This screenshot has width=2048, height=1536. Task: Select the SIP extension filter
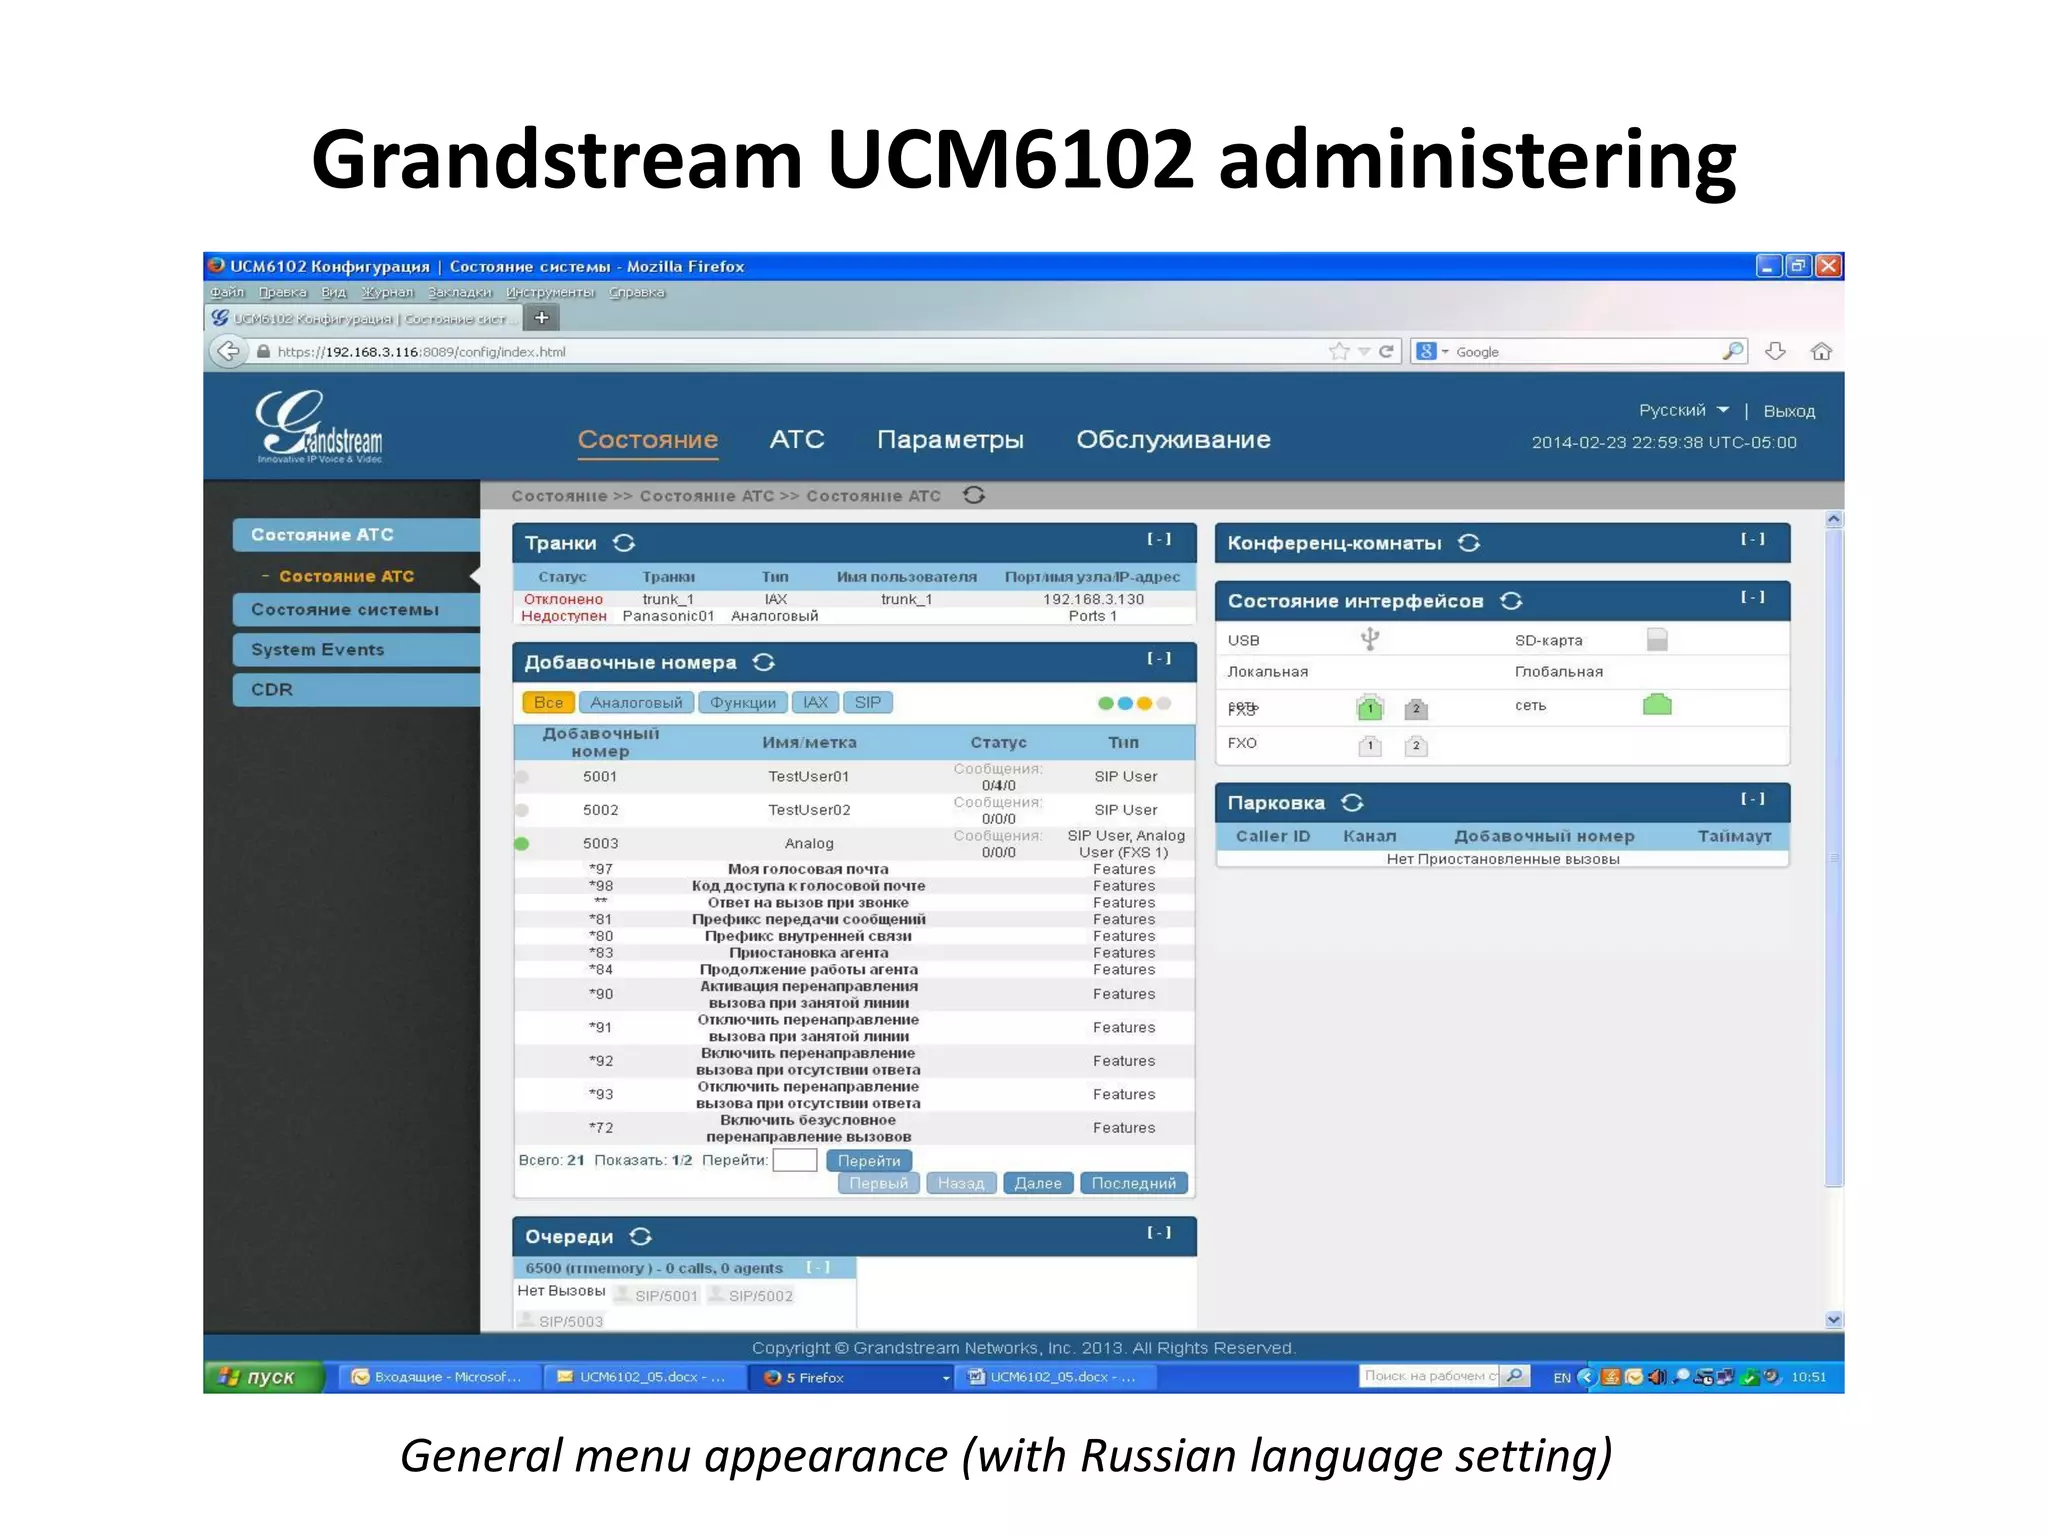point(868,702)
